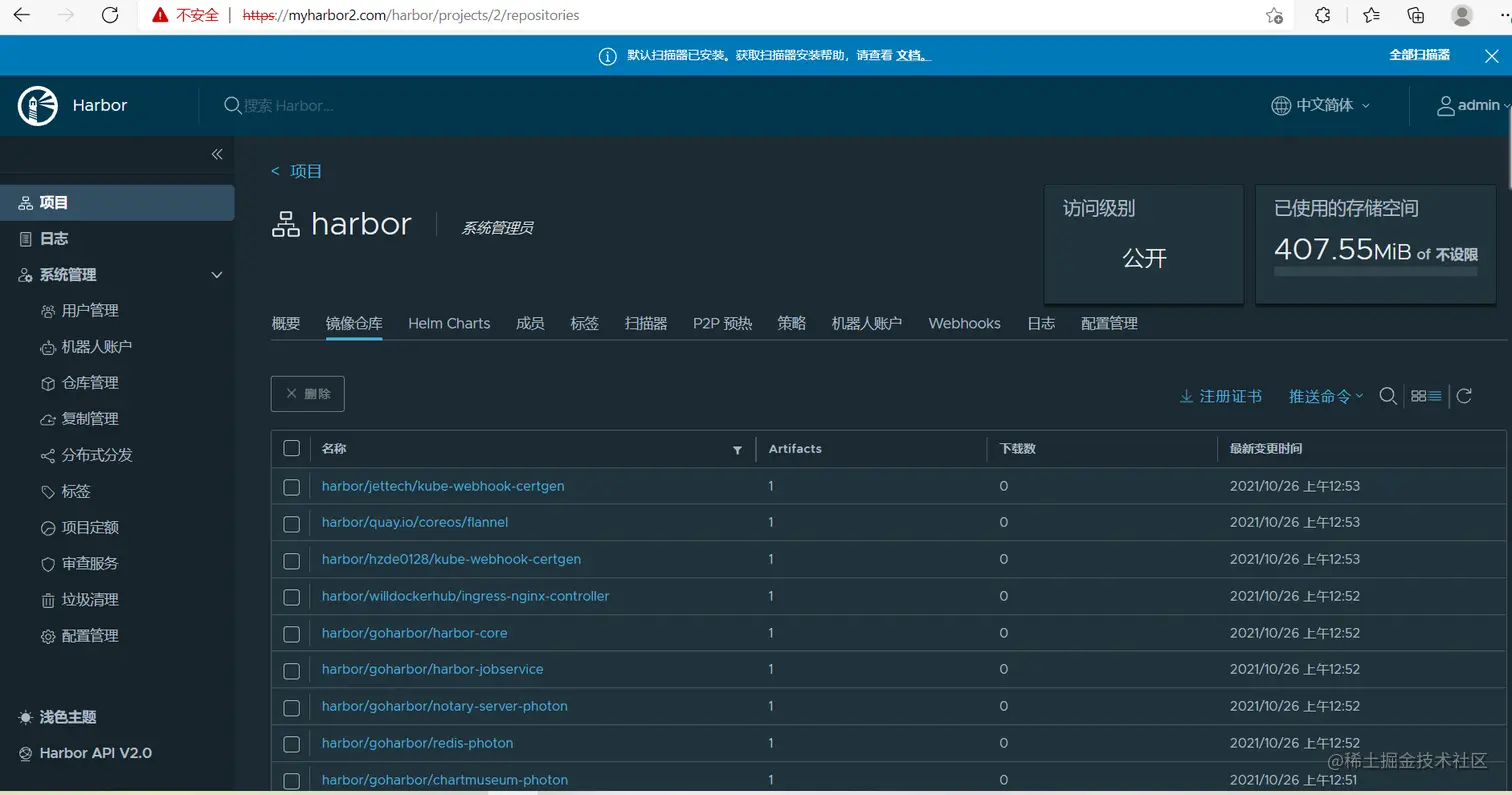Click 全部扫描器 in the banner
This screenshot has width=1512, height=795.
(x=1419, y=55)
